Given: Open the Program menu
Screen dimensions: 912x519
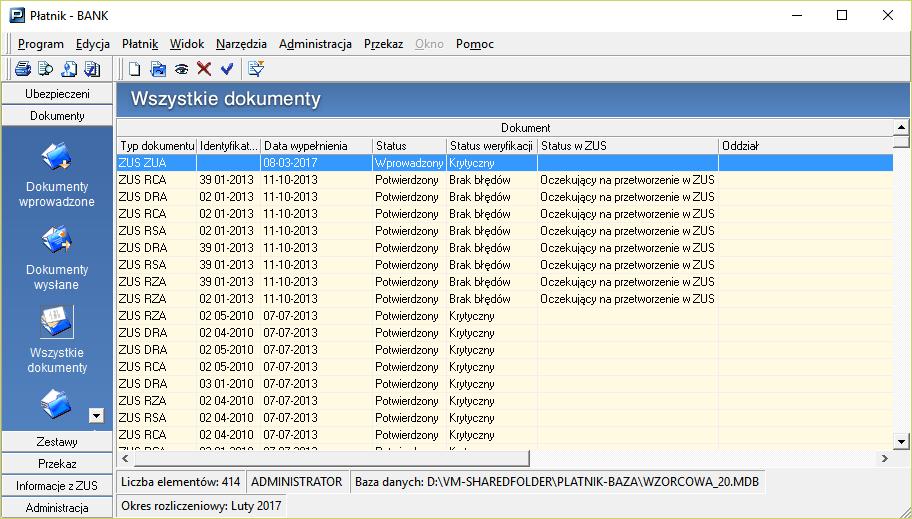Looking at the screenshot, I should click(x=41, y=44).
